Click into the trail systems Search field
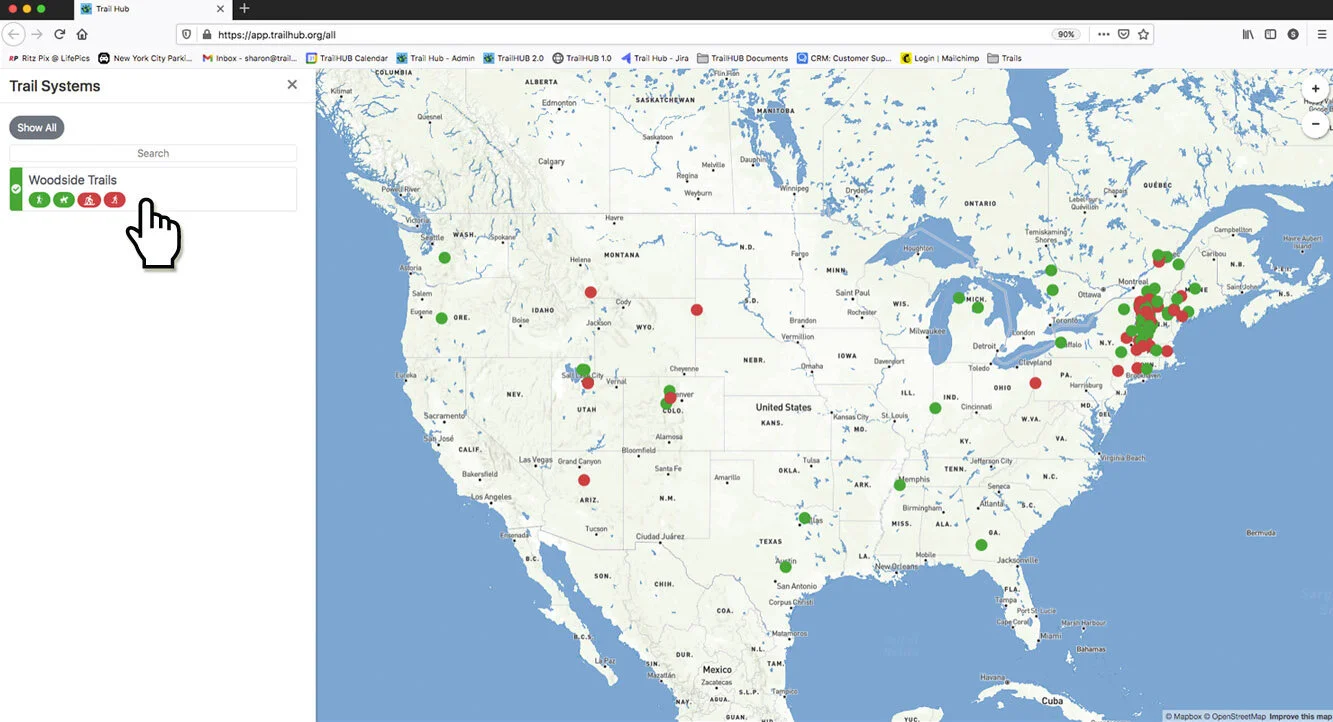The image size is (1333, 722). (x=153, y=153)
